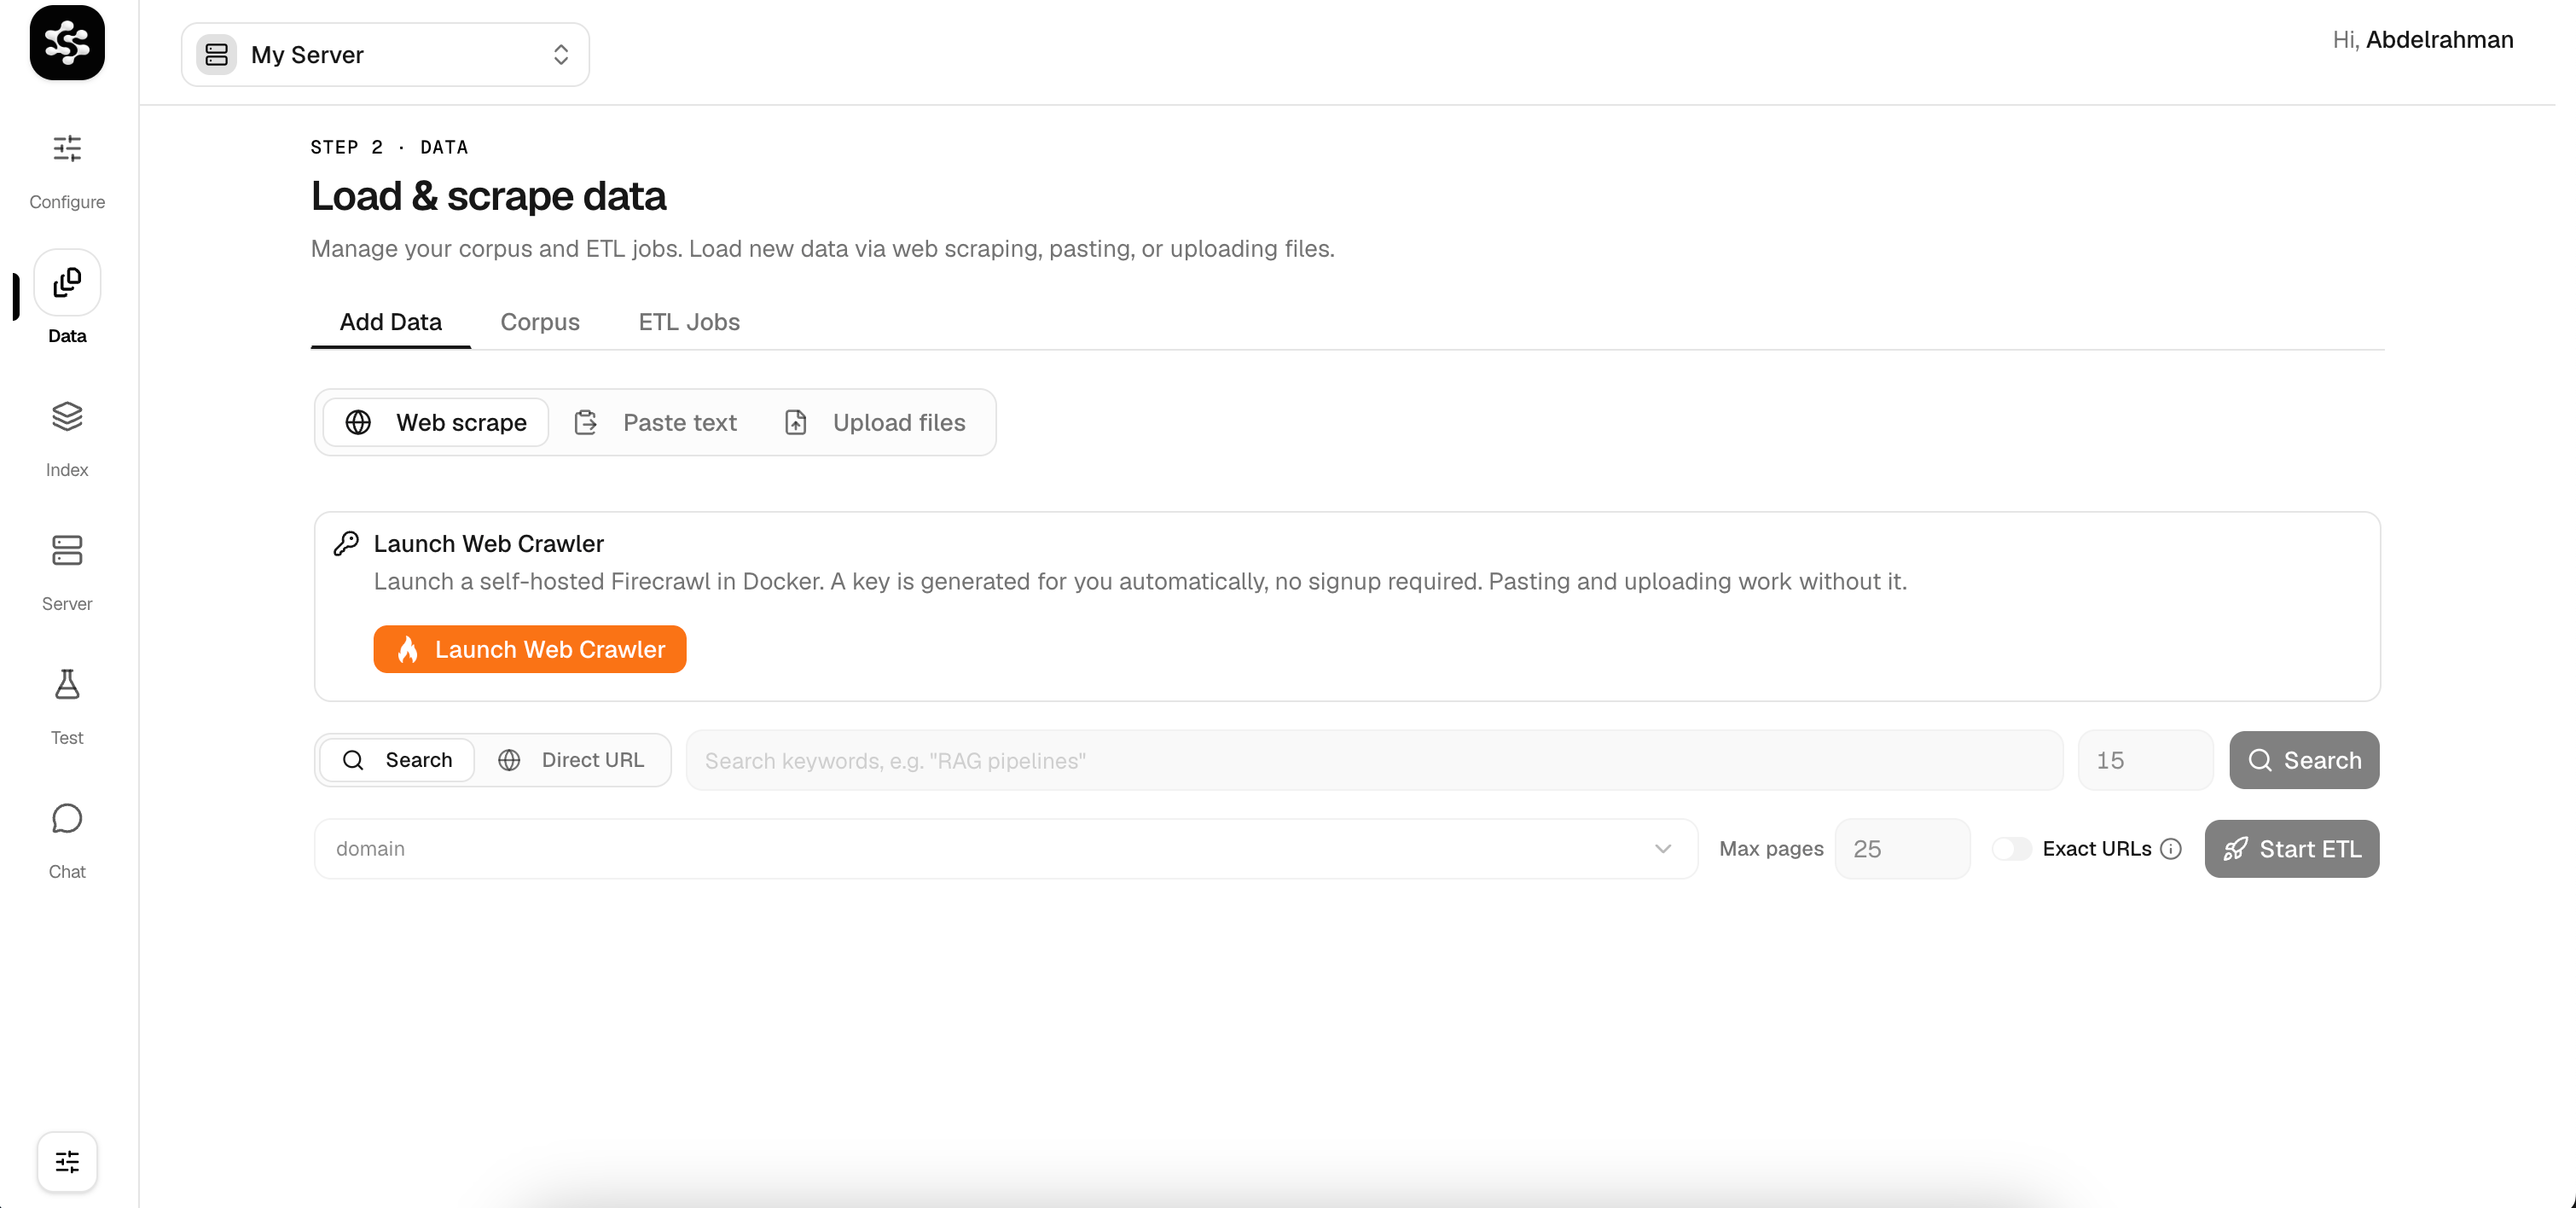
Task: Select the Web scrape option
Action: [436, 423]
